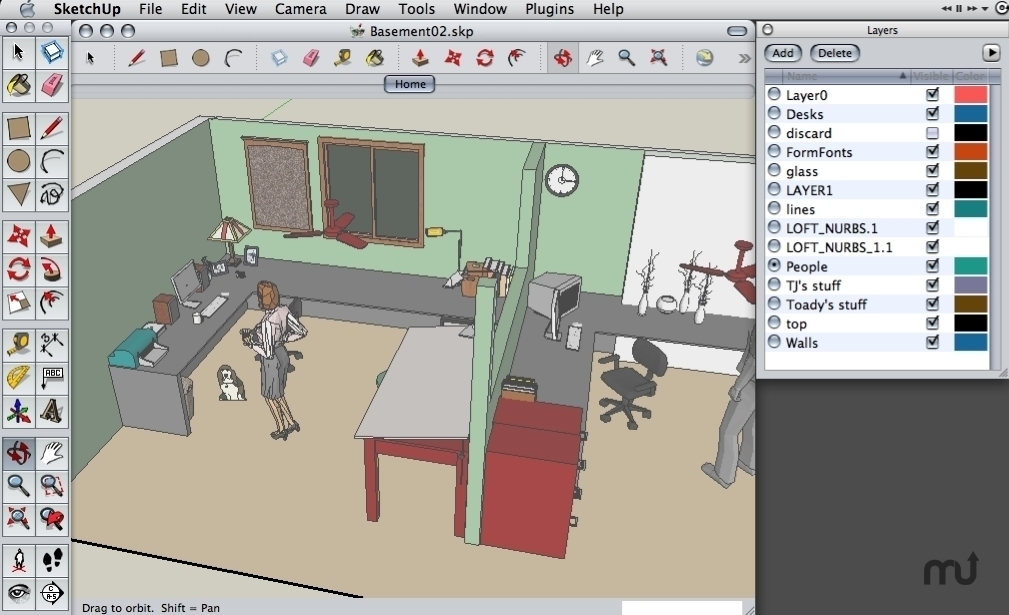Open the Plugins menu
Screen dimensions: 1009x615
point(549,9)
